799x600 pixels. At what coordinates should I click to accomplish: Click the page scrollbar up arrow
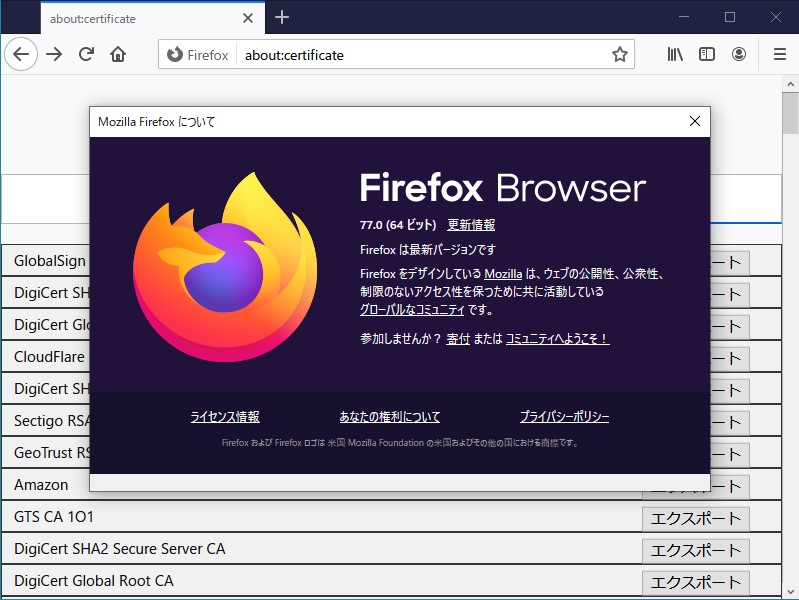click(790, 84)
